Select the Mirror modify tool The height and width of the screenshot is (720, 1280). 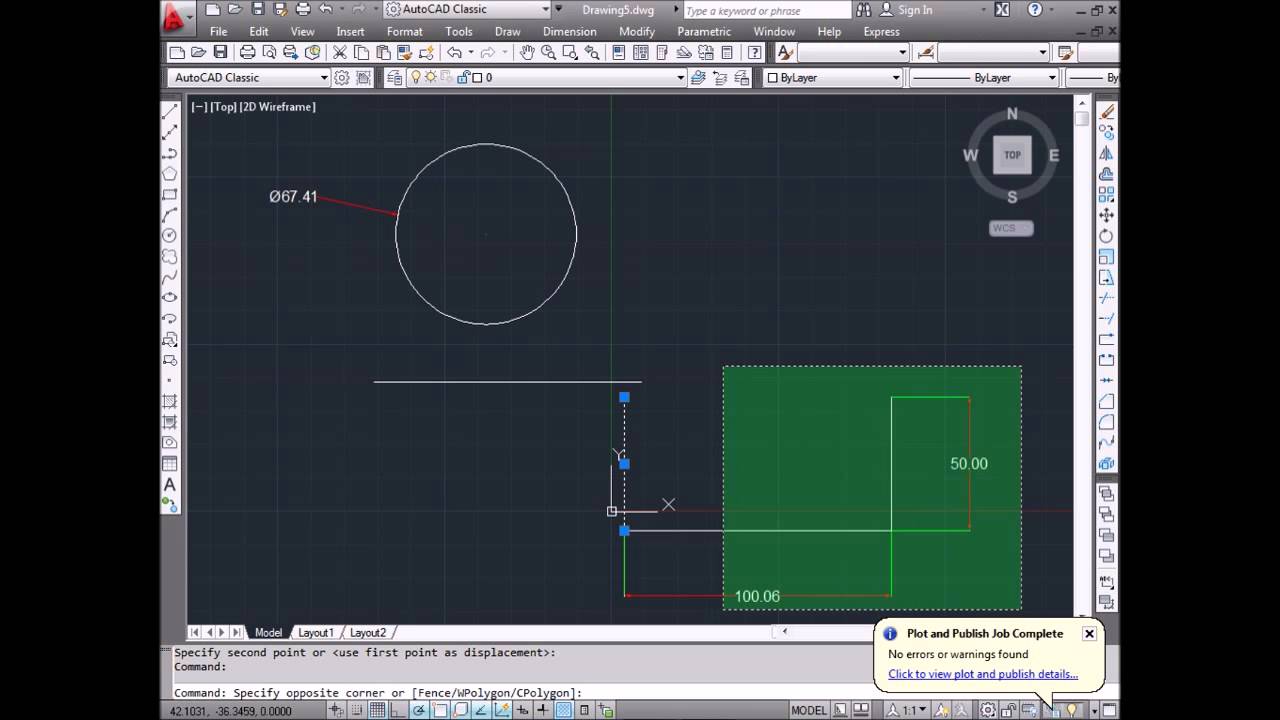coord(1106,153)
